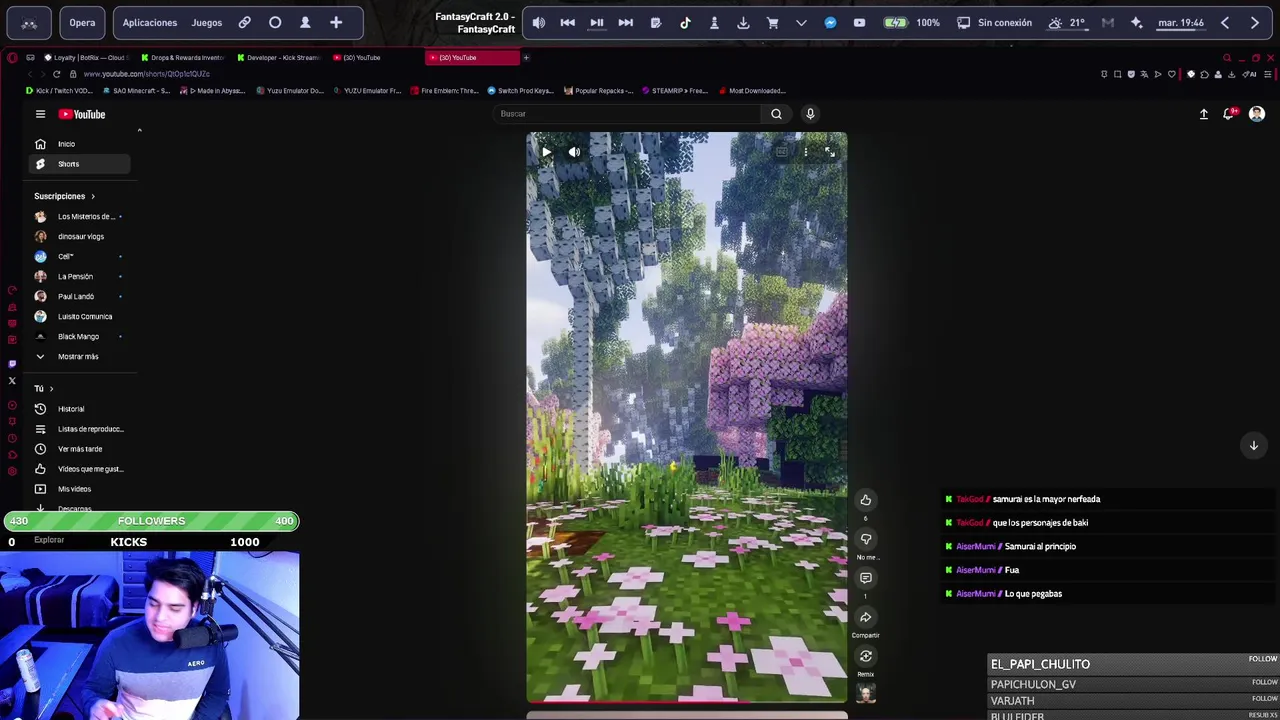Expand Suscripciones section chevron

tap(93, 196)
